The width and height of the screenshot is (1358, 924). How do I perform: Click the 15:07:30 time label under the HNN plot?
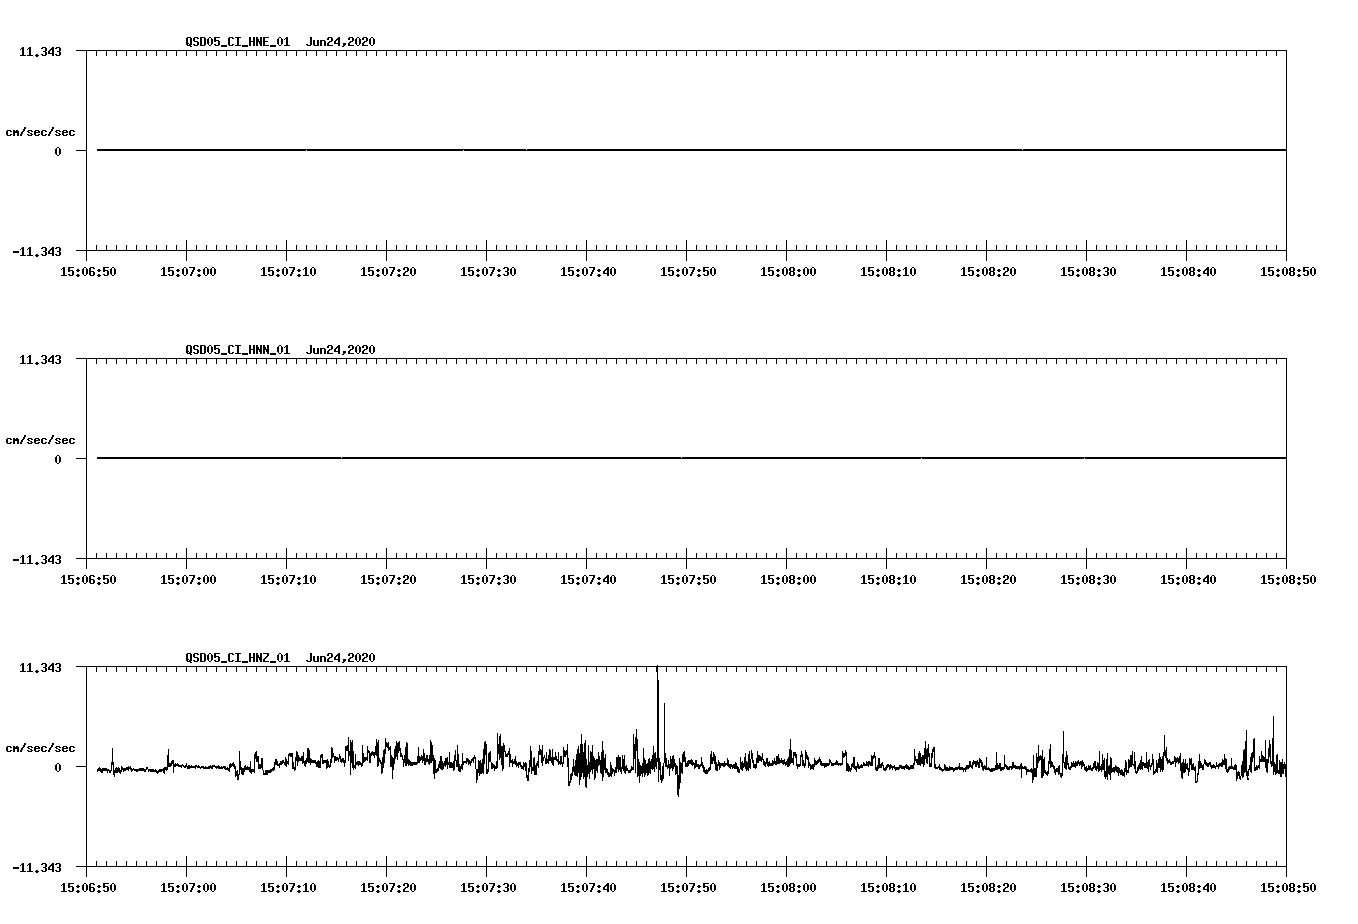(x=488, y=579)
